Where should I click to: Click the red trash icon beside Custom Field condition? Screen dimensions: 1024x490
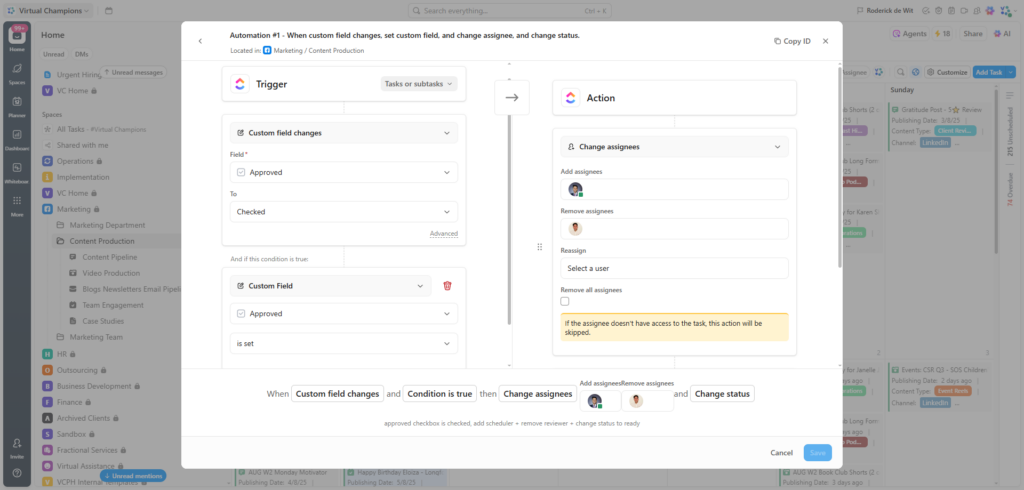[x=447, y=286]
